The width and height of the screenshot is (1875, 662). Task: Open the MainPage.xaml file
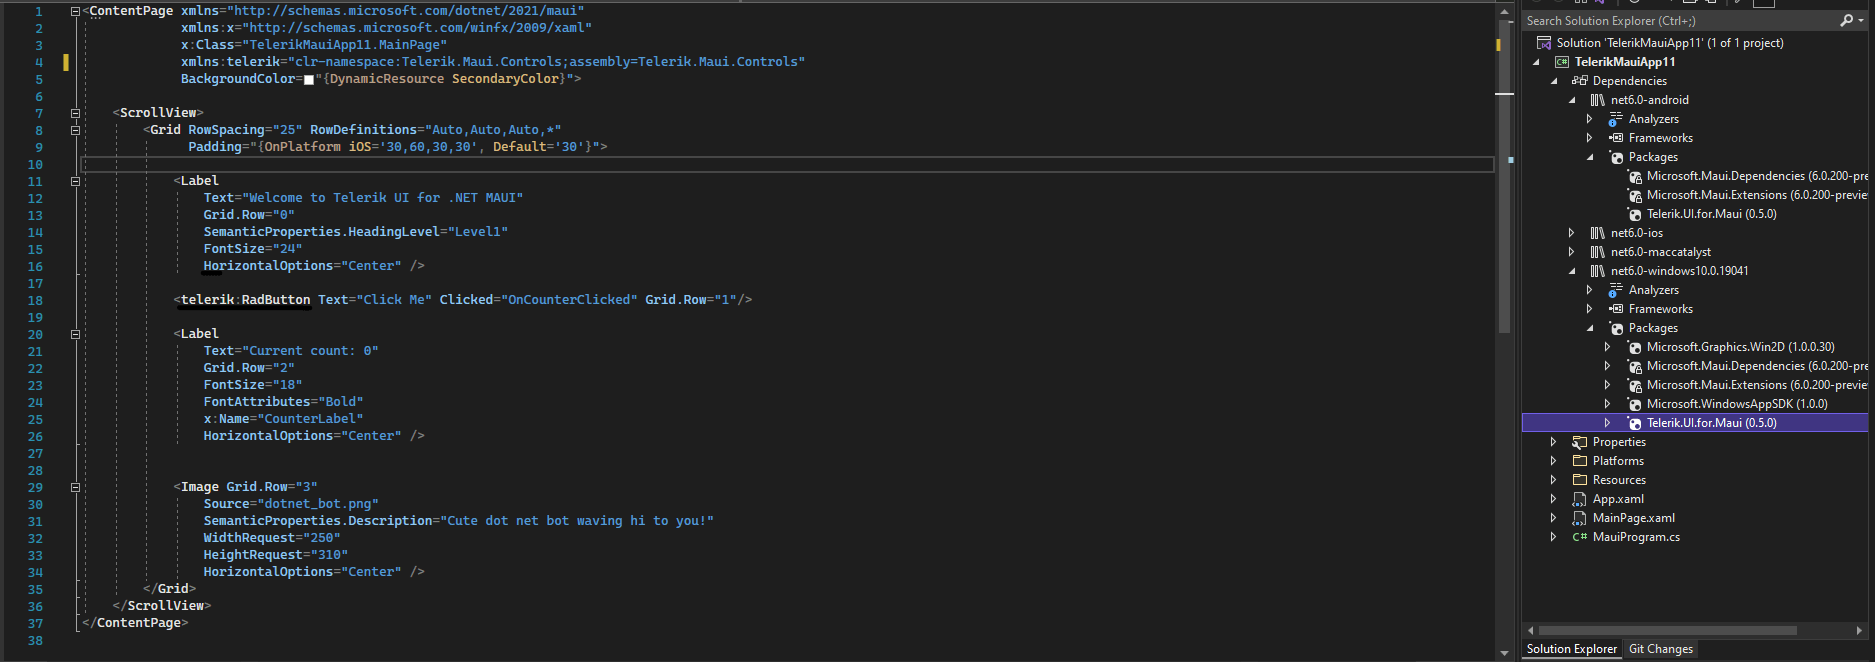click(1633, 518)
